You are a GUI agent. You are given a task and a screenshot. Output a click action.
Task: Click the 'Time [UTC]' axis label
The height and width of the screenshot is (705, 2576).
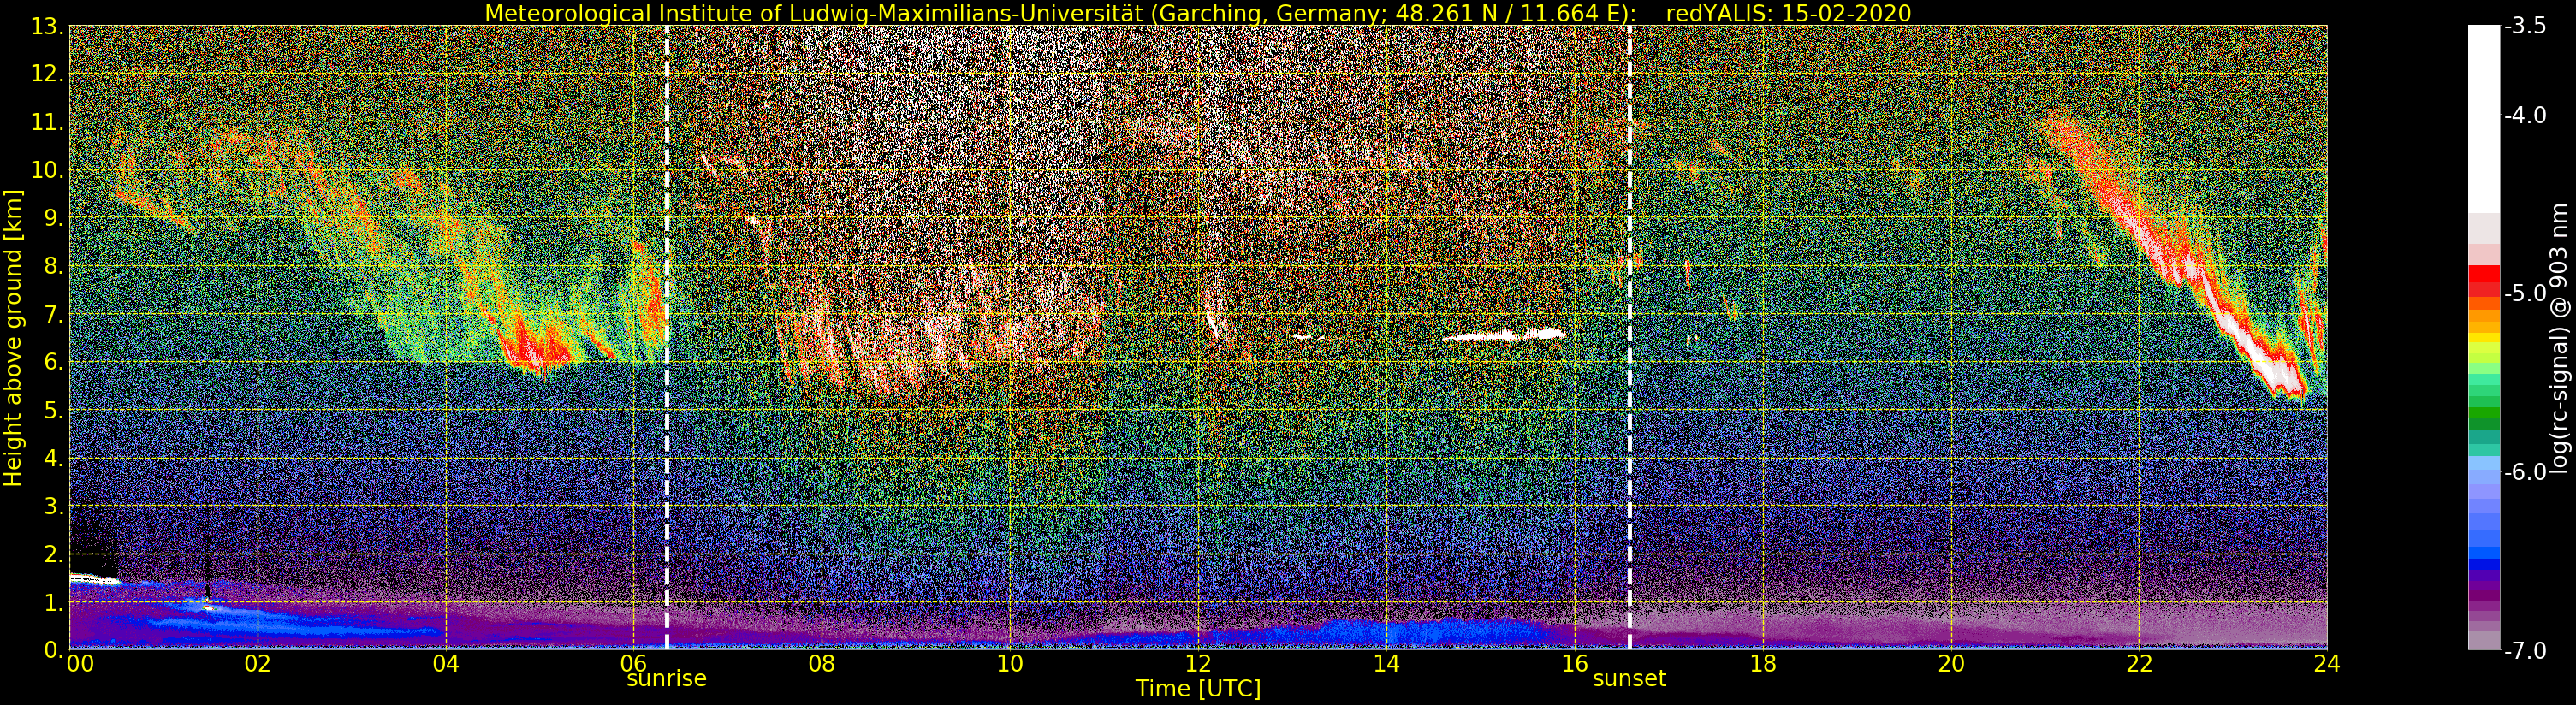[1197, 689]
